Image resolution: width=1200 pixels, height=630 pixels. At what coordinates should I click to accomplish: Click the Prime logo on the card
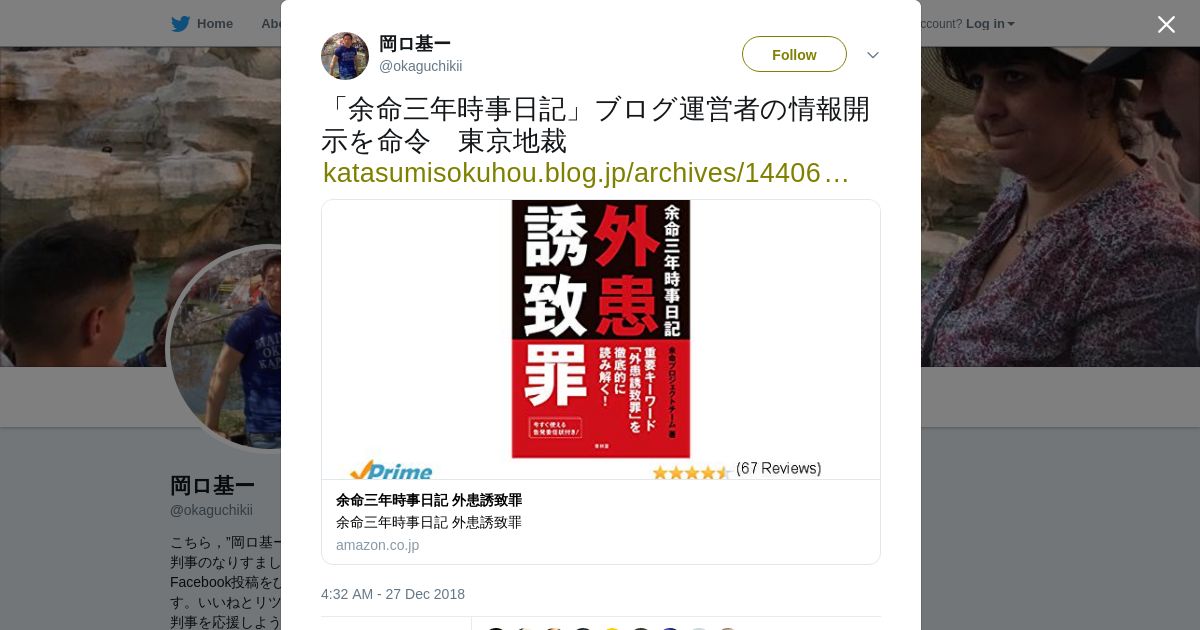391,470
